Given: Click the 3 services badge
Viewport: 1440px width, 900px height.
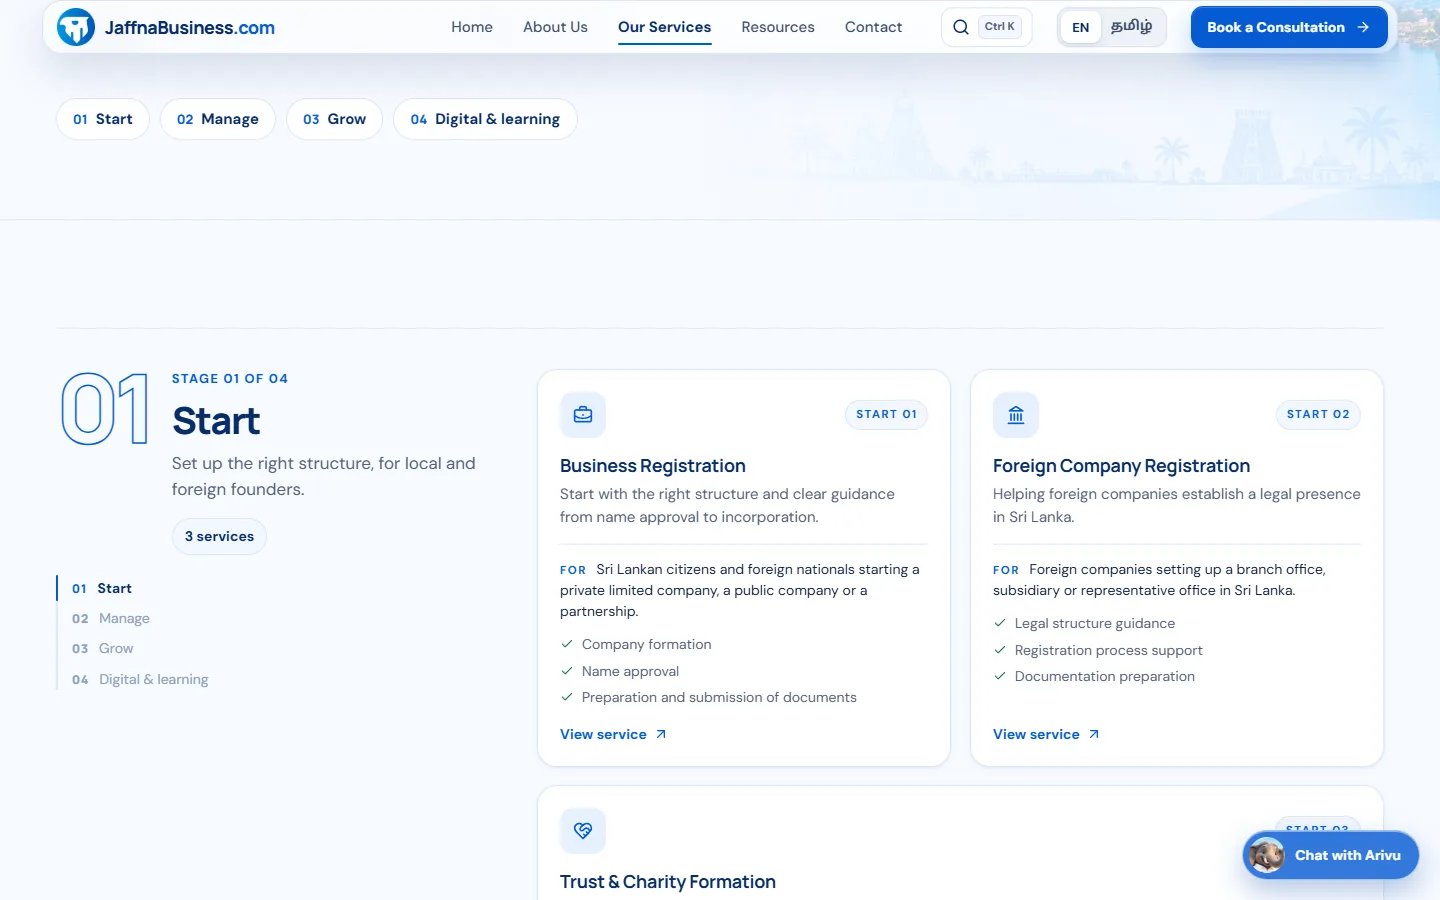Looking at the screenshot, I should (x=219, y=536).
